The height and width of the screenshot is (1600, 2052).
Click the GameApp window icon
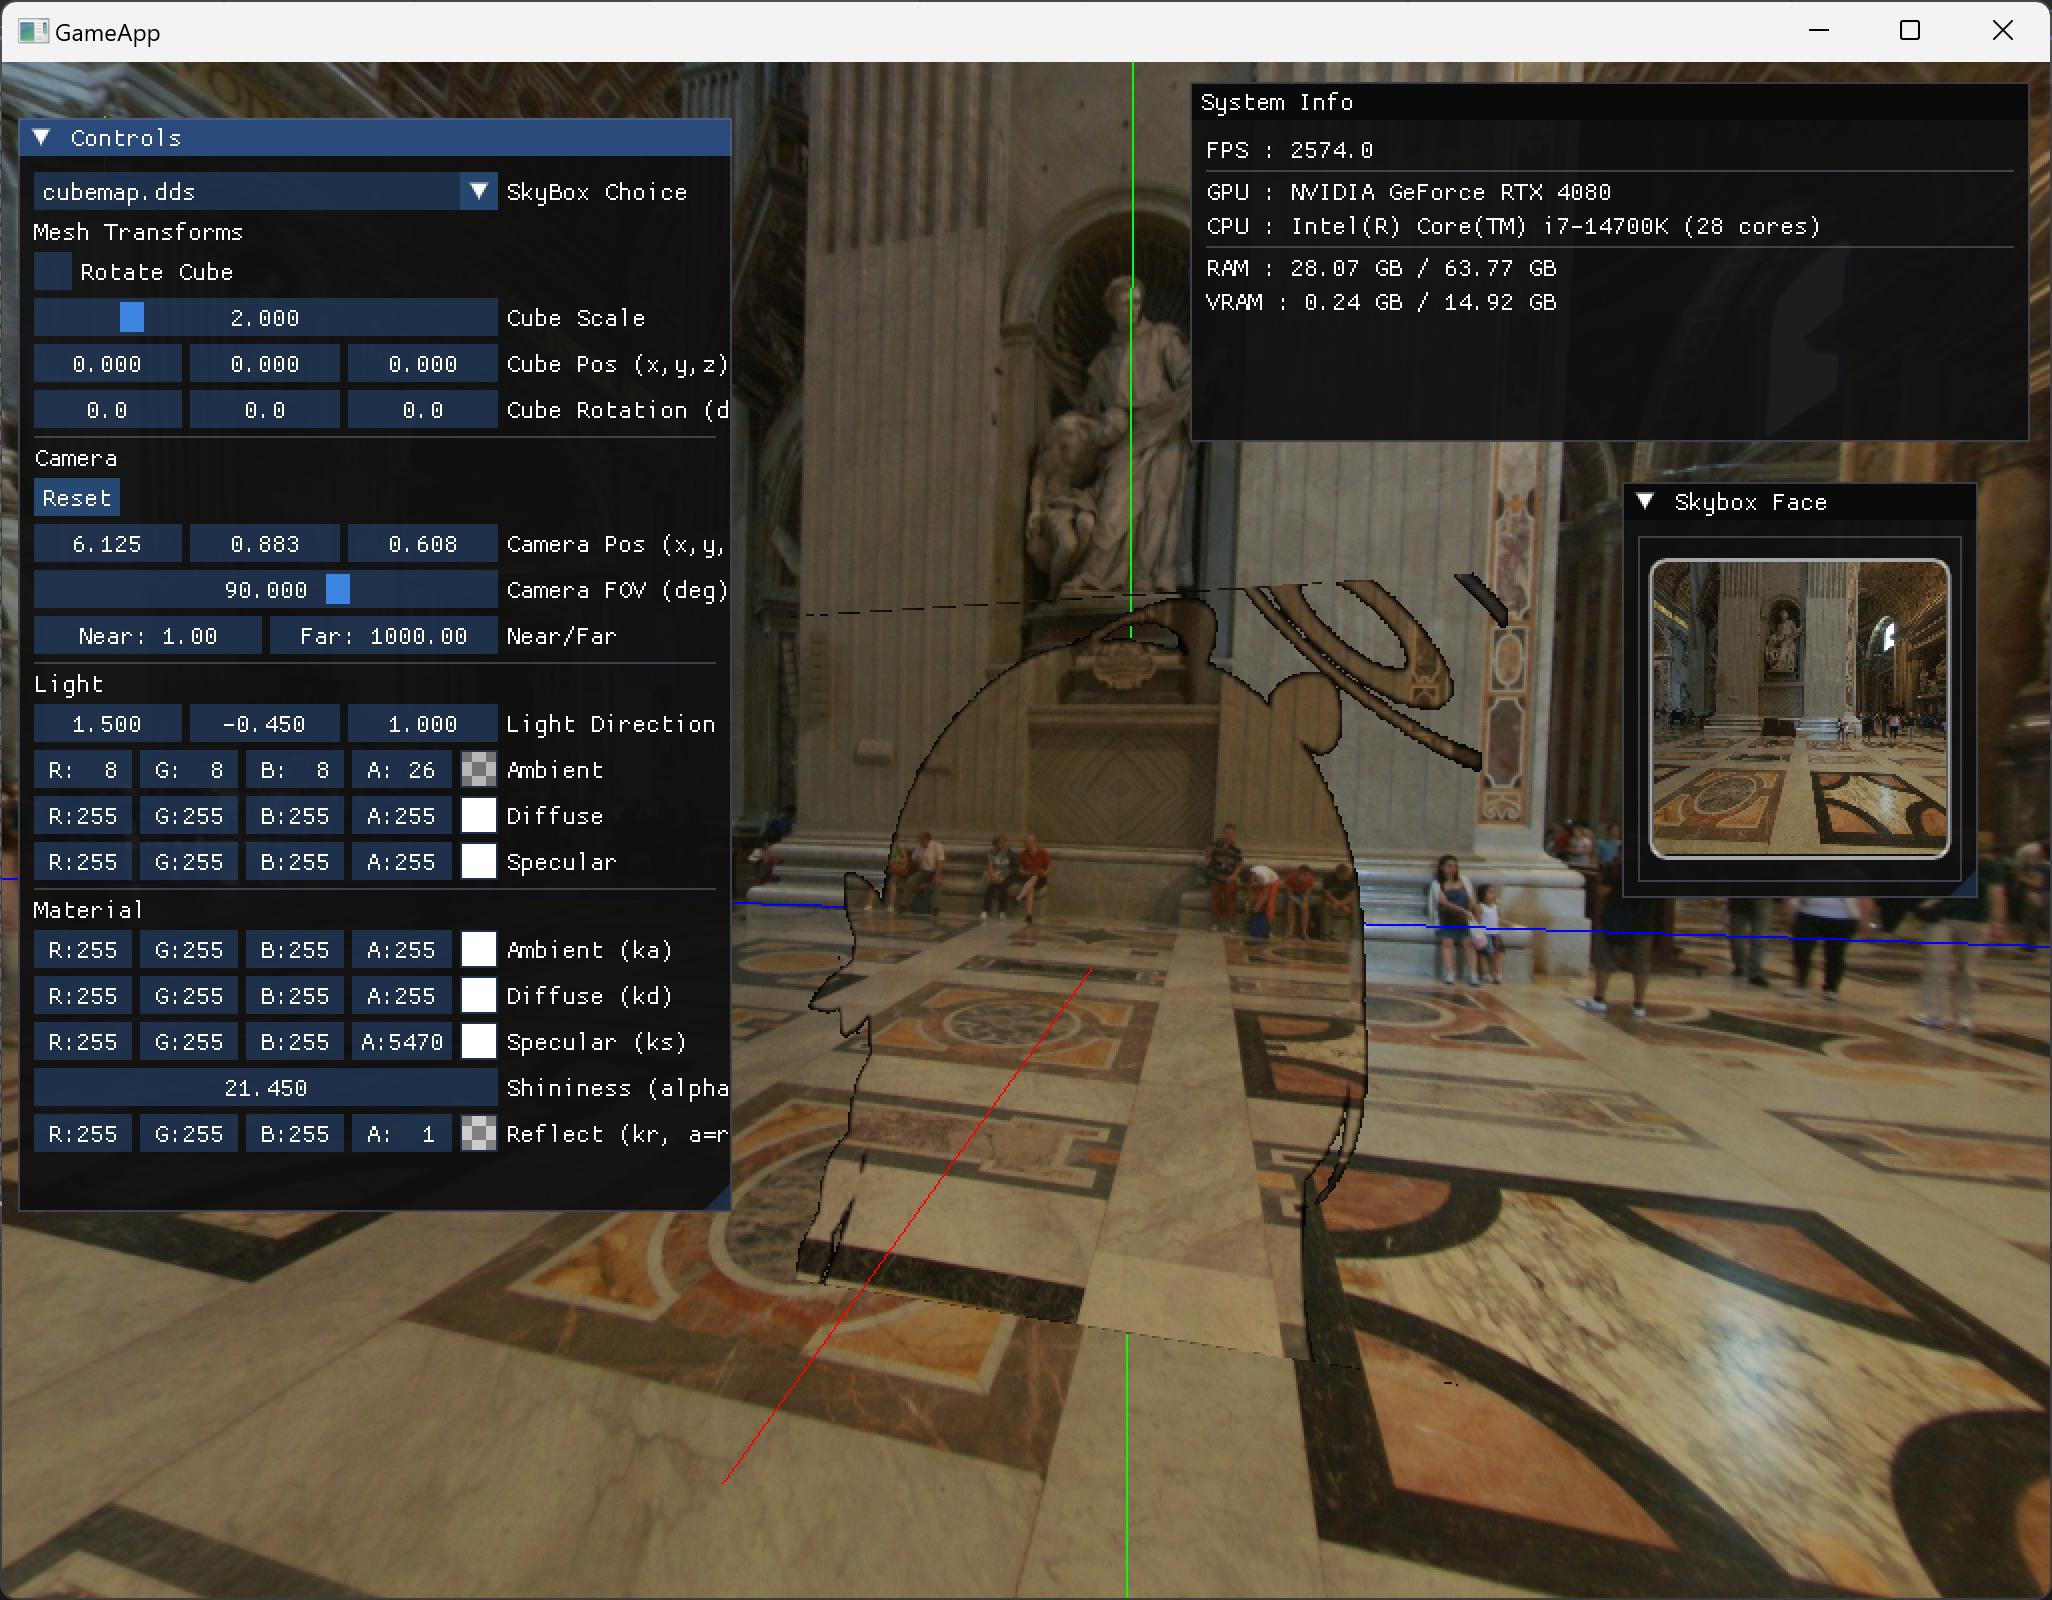click(x=32, y=32)
